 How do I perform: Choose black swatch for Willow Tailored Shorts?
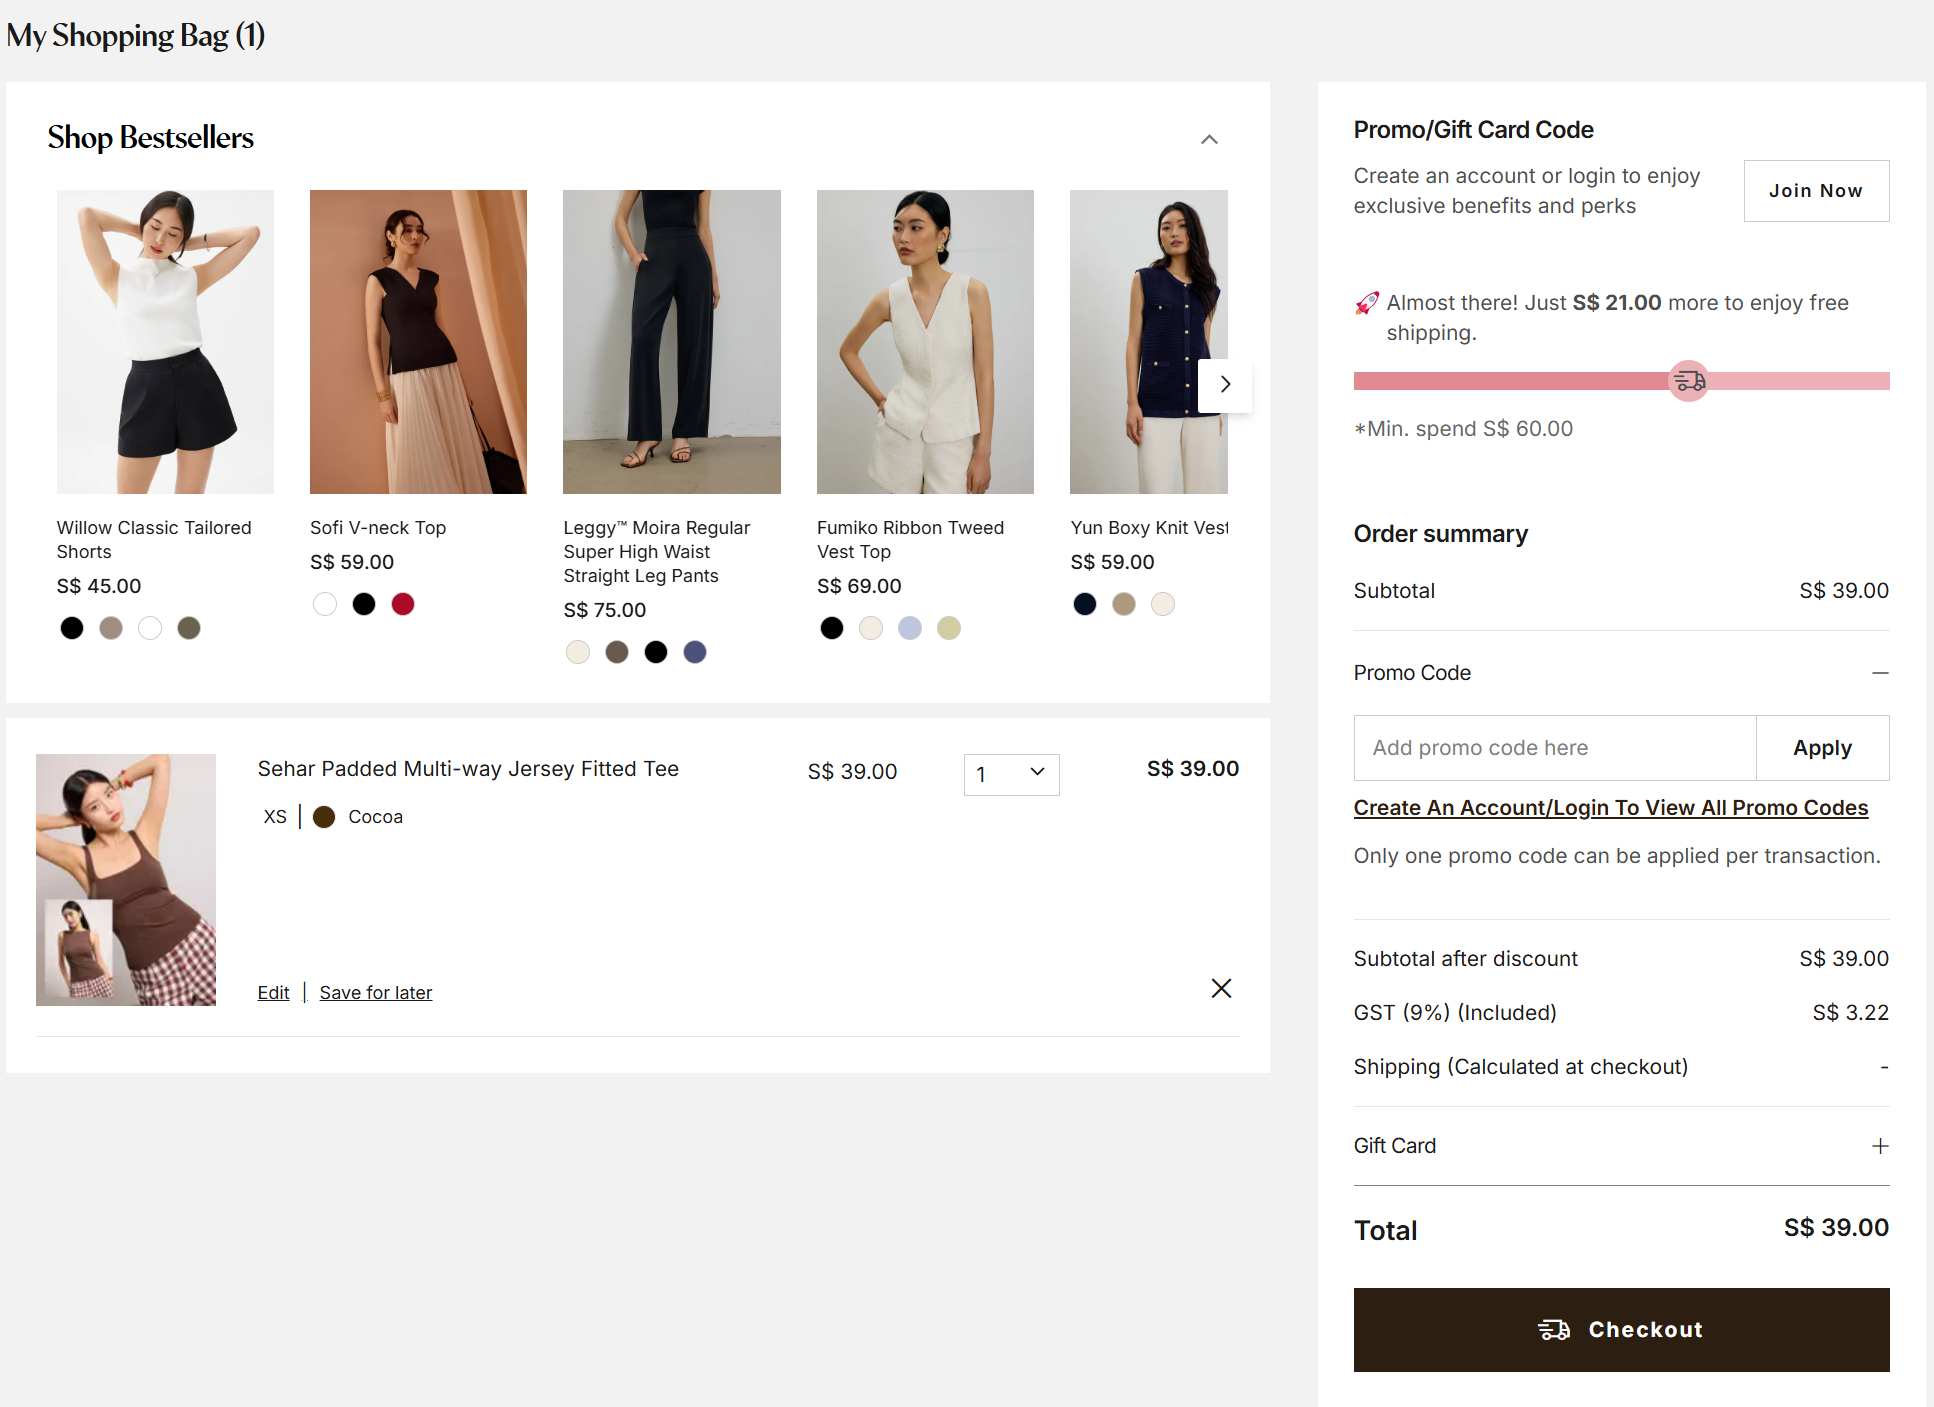point(72,628)
